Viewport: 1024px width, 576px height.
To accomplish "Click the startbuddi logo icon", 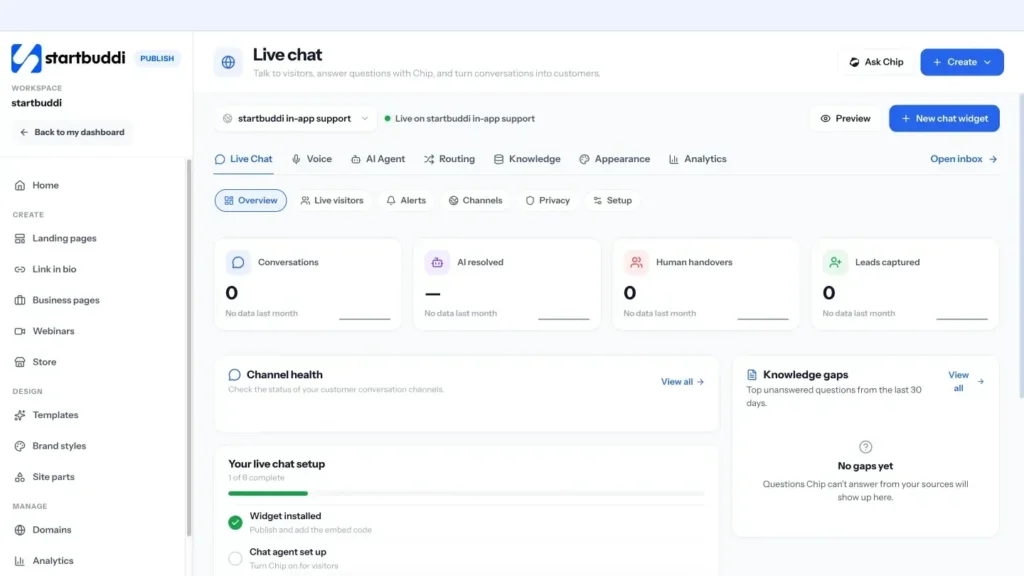I will click(26, 58).
